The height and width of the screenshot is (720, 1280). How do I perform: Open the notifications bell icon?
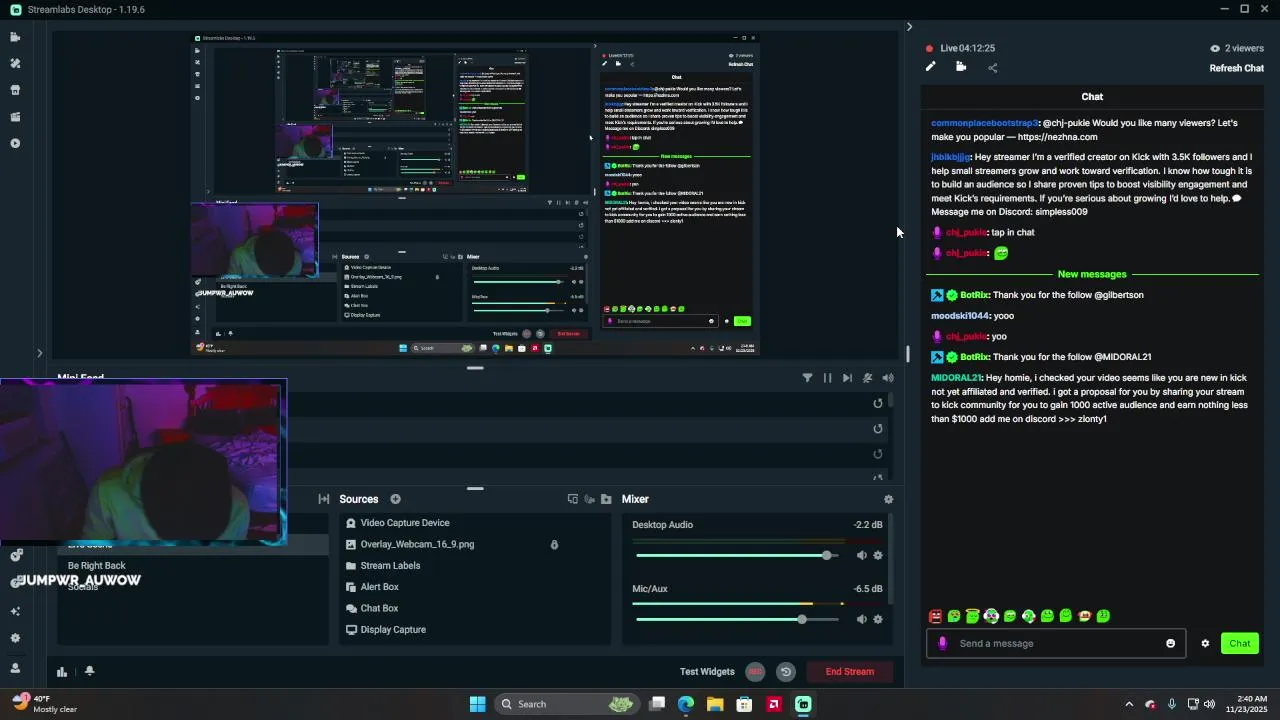pyautogui.click(x=89, y=671)
